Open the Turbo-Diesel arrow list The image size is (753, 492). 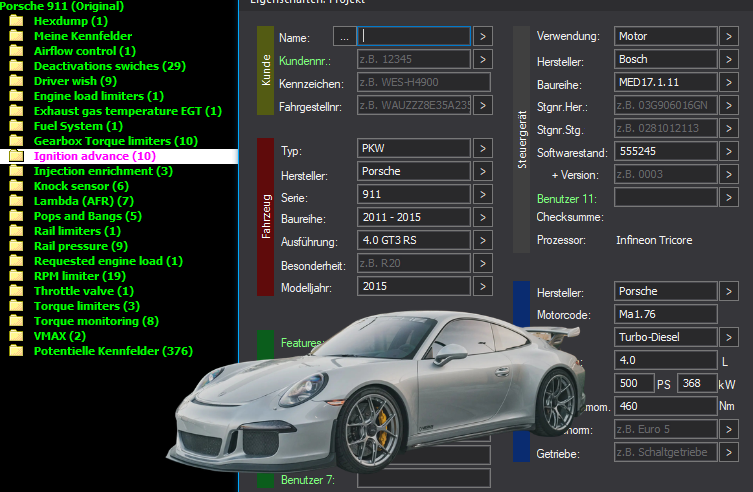point(729,337)
